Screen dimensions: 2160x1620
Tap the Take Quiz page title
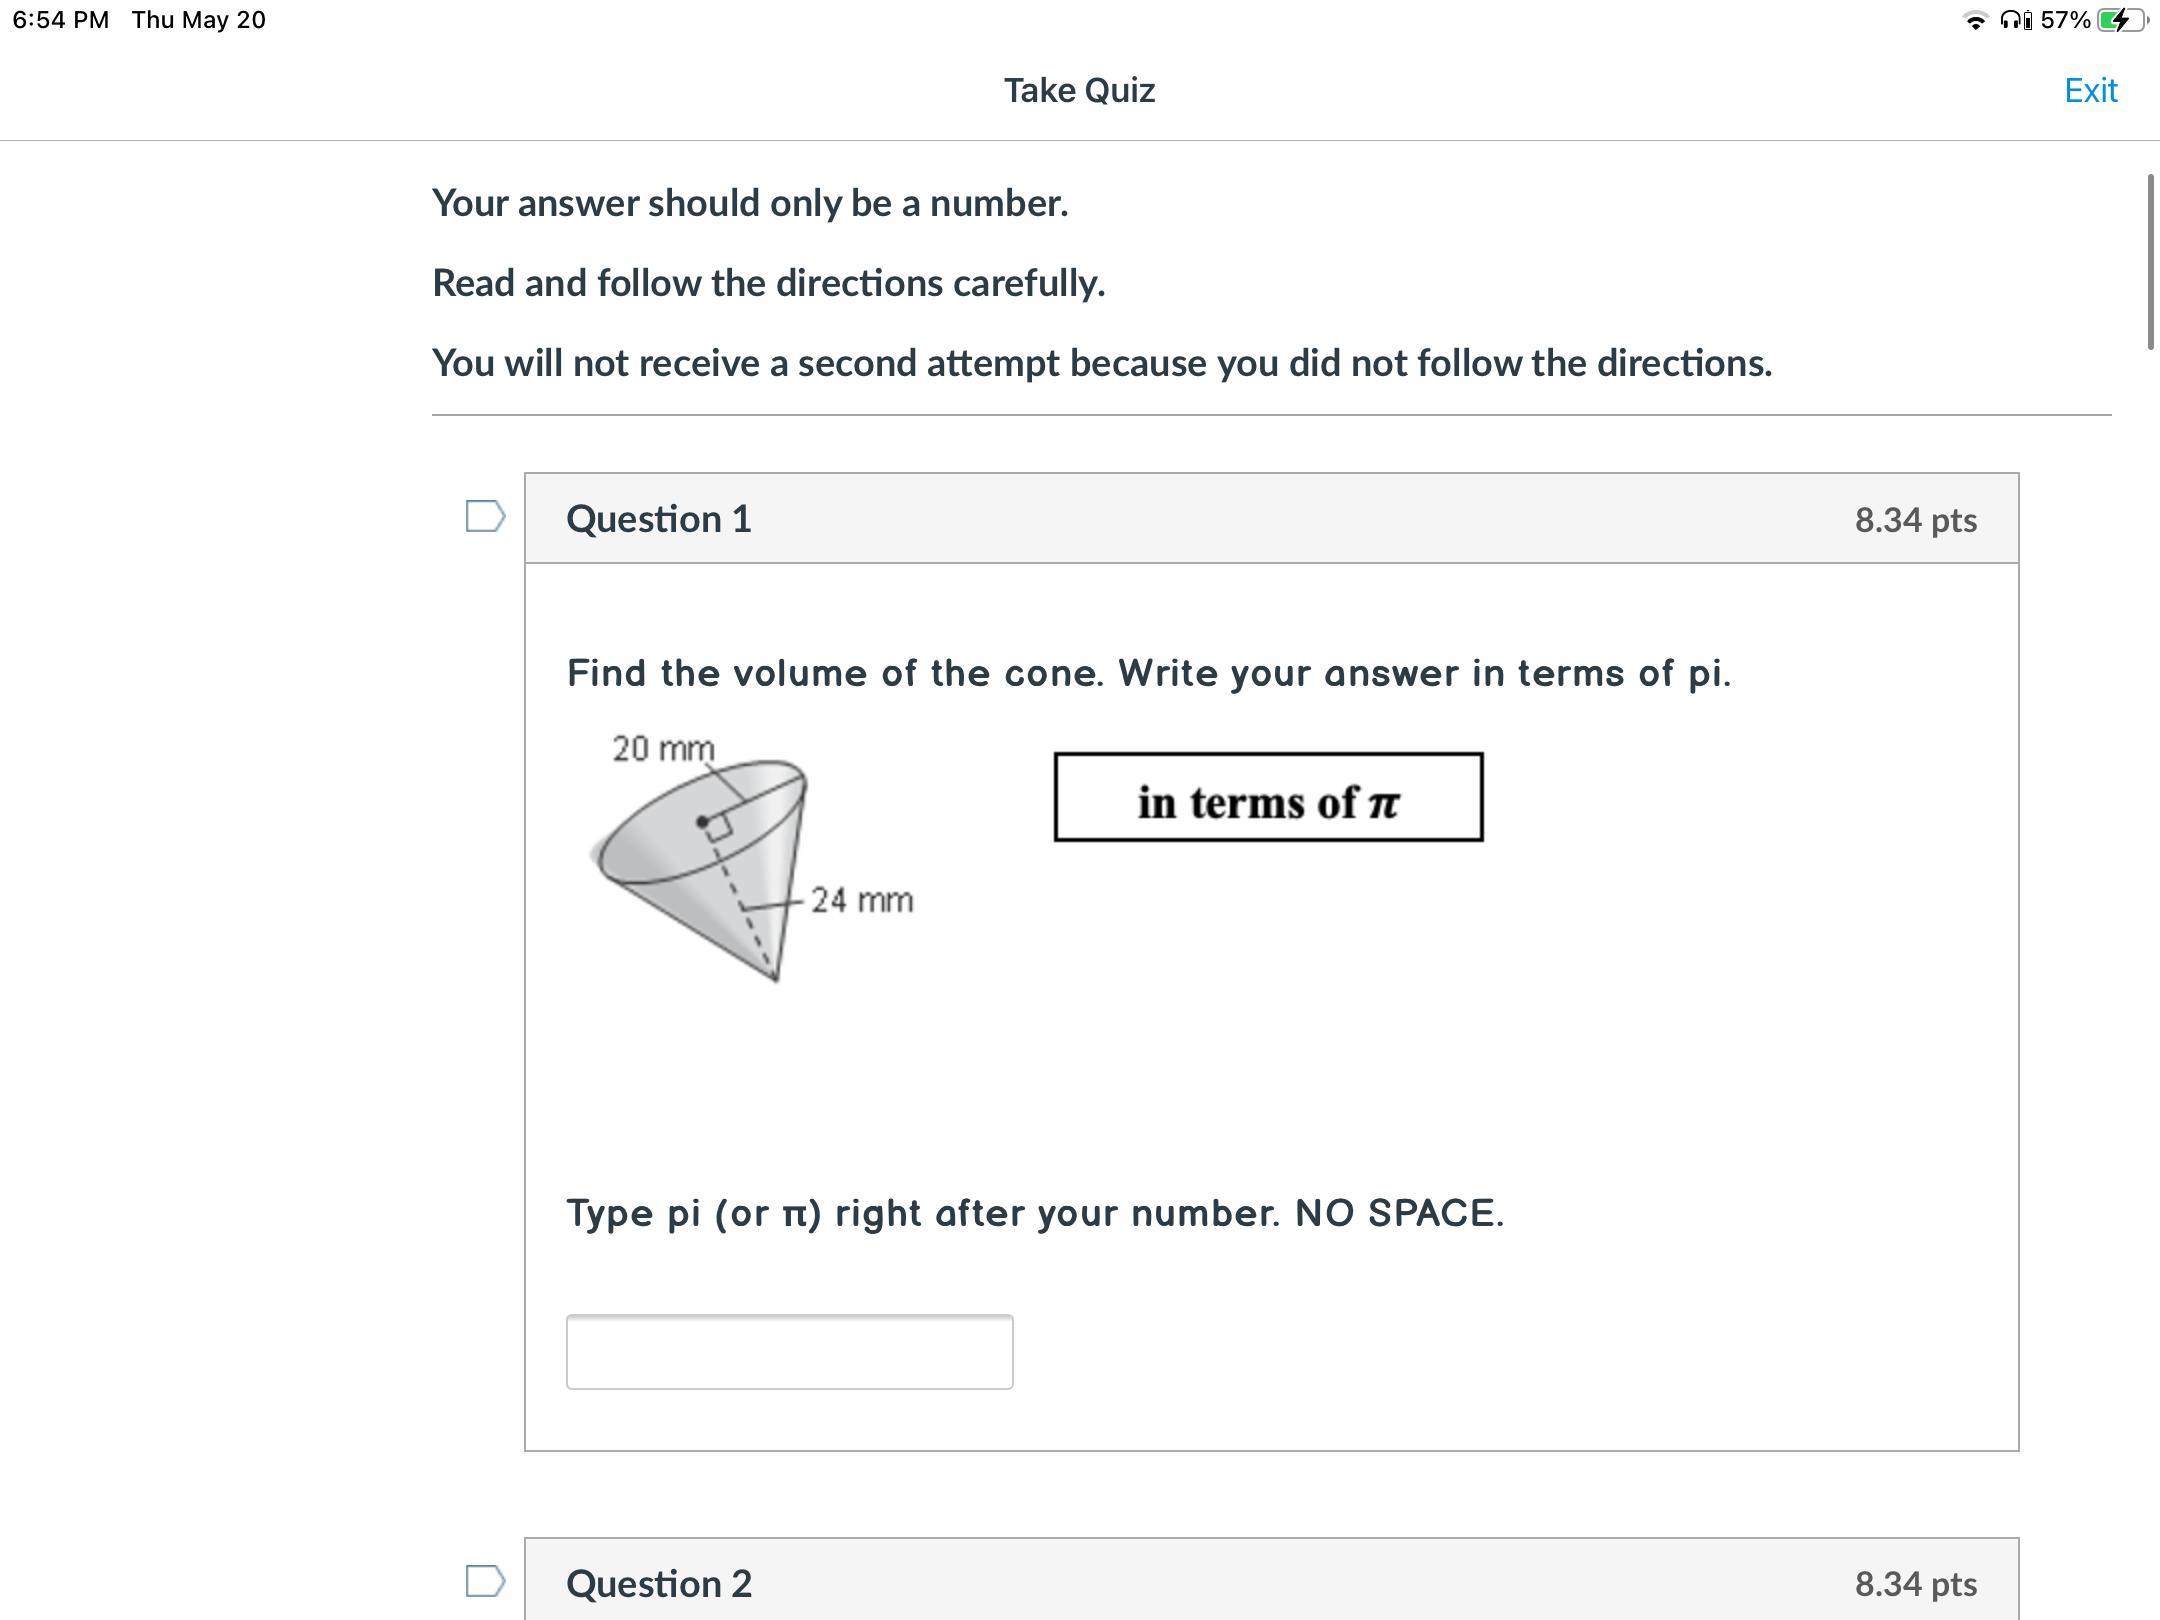point(1079,90)
